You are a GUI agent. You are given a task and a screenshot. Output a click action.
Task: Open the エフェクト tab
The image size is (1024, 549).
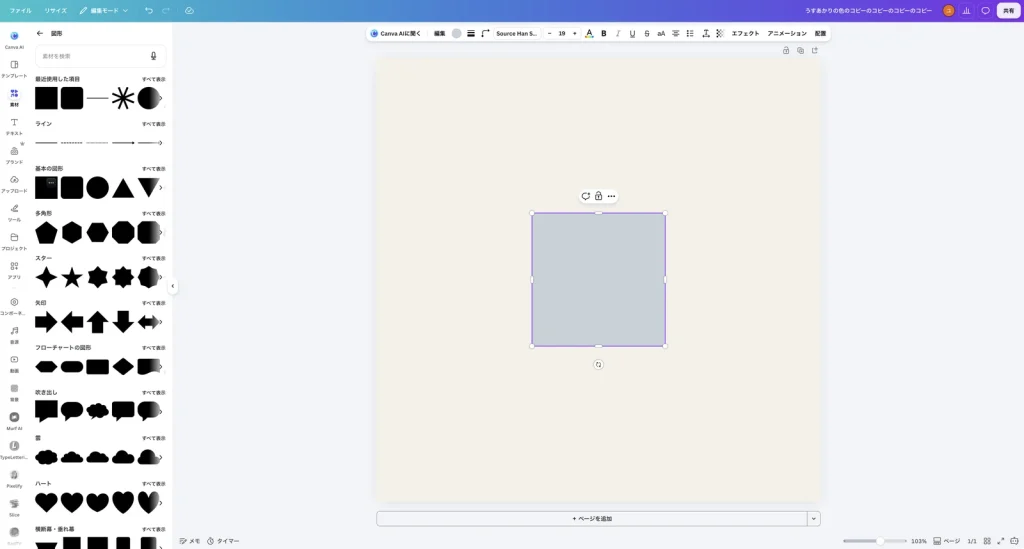[745, 33]
